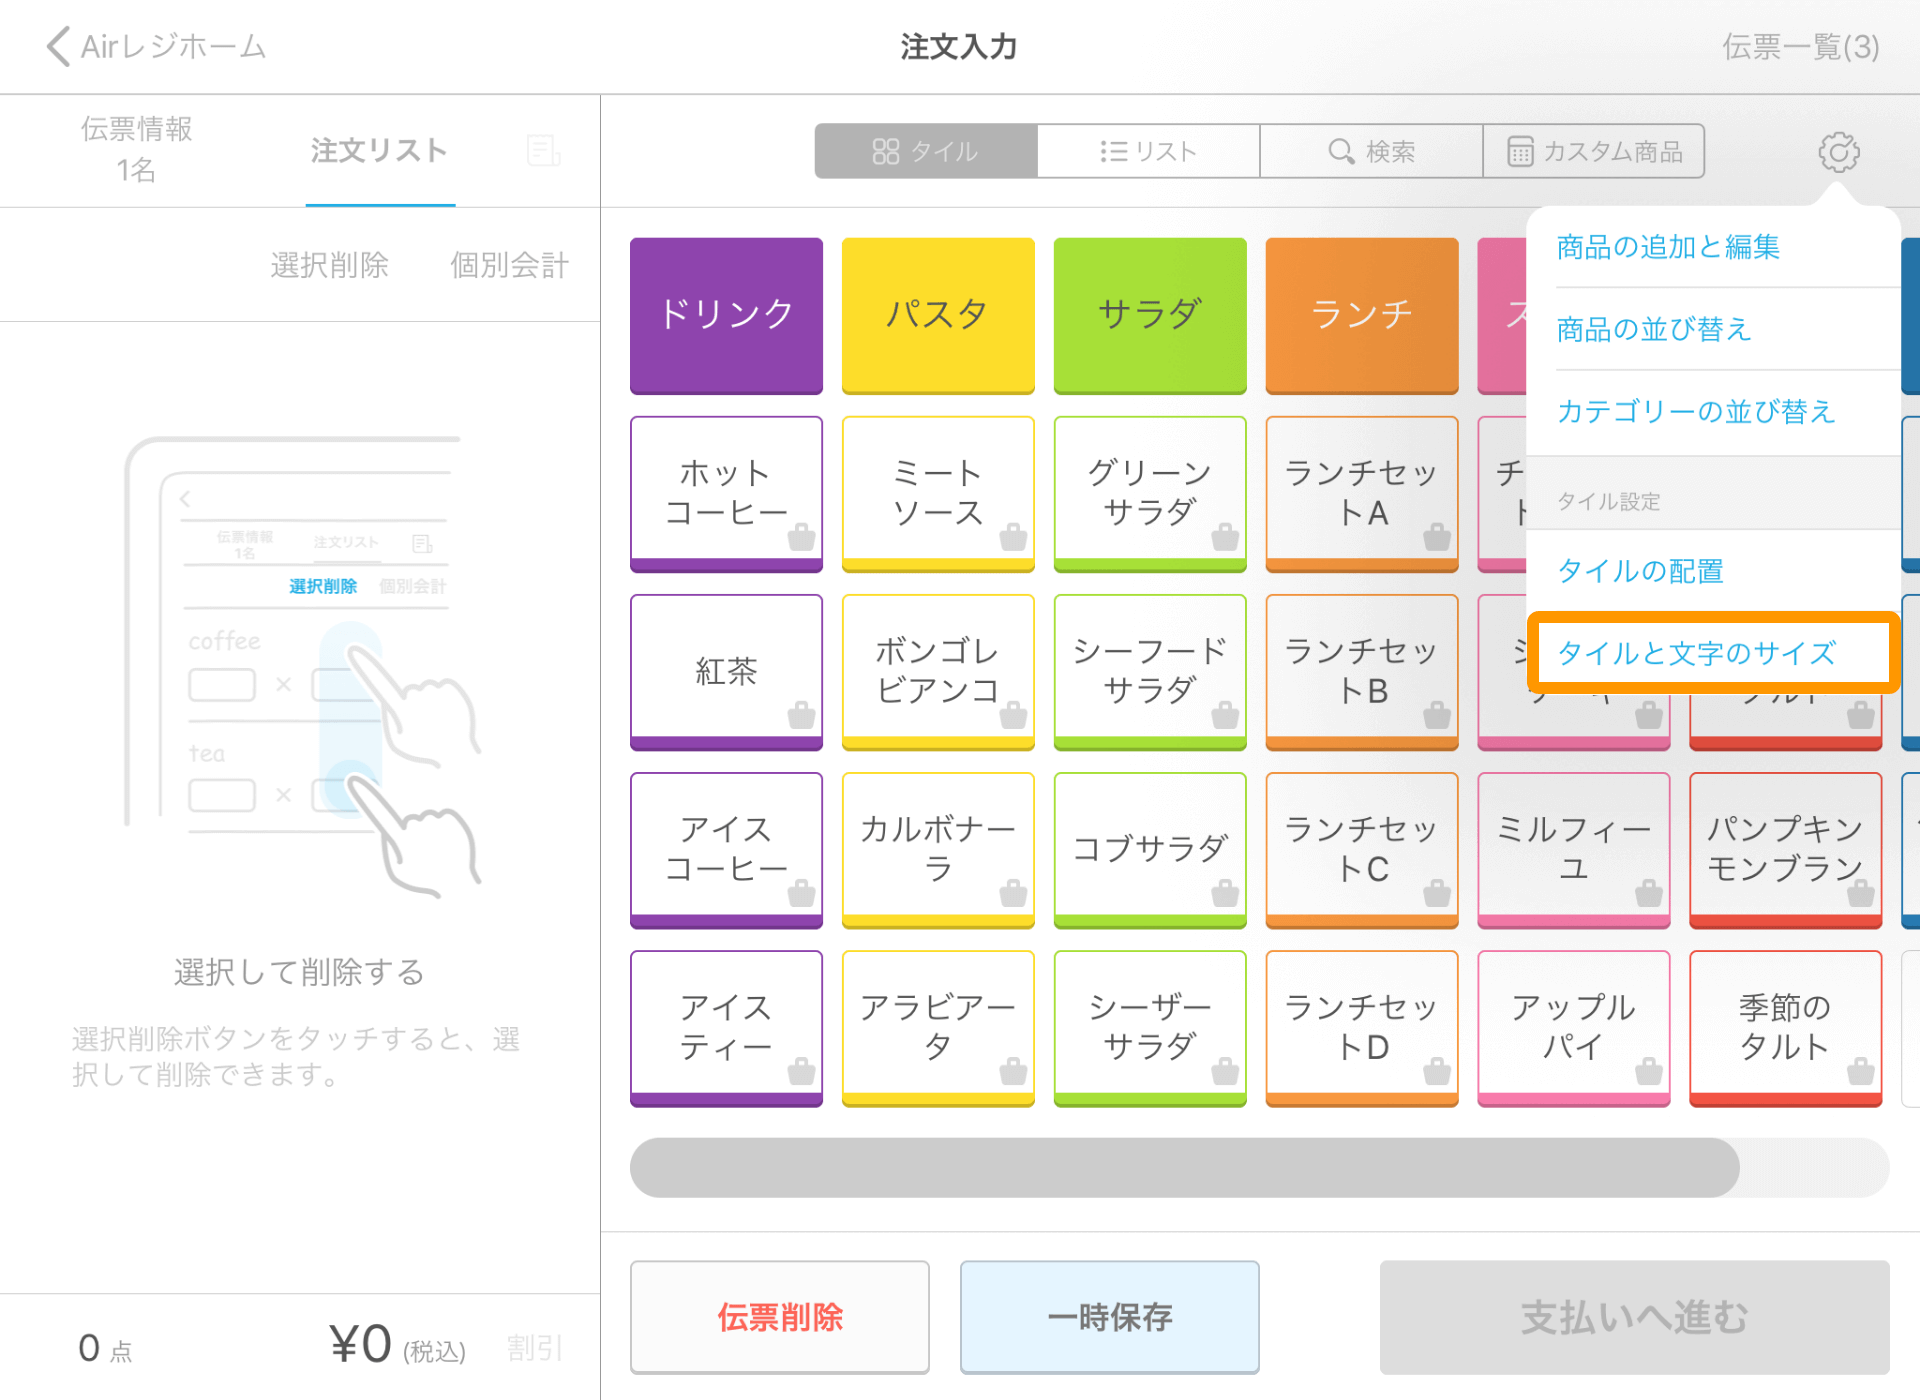This screenshot has height=1400, width=1920.
Task: Tap bag icon on アイスティー tile
Action: [801, 1071]
